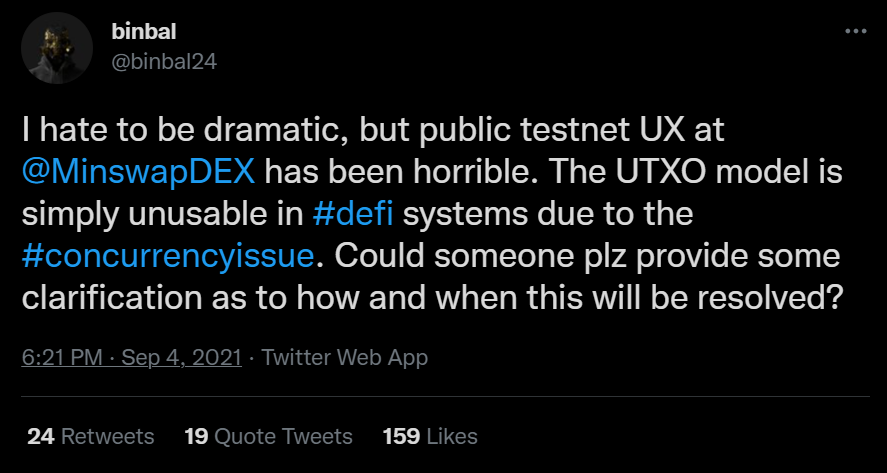Show the 19 Quote Tweets

(x=268, y=436)
